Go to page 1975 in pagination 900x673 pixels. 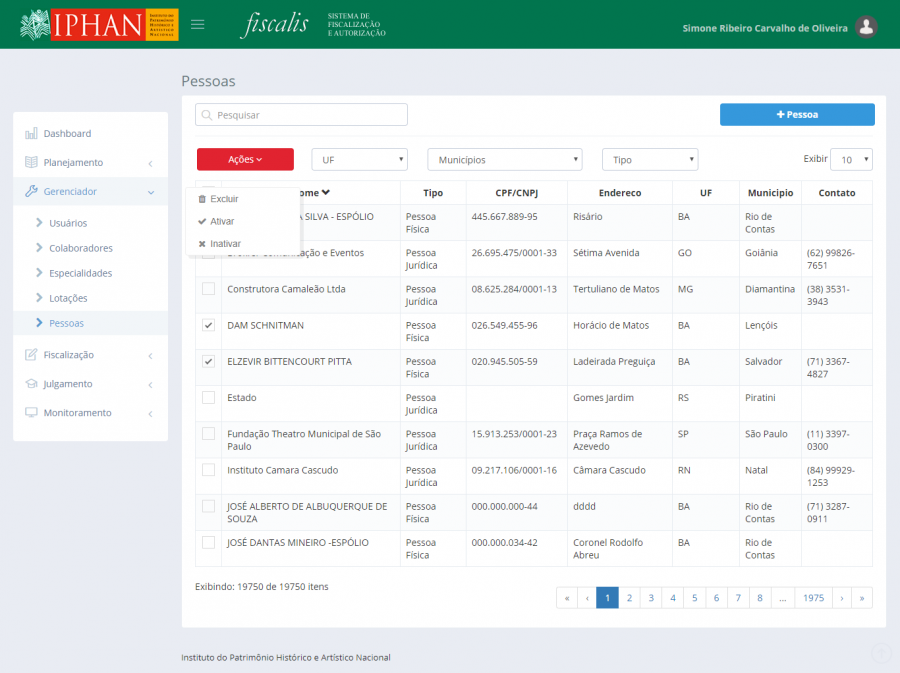pyautogui.click(x=813, y=598)
